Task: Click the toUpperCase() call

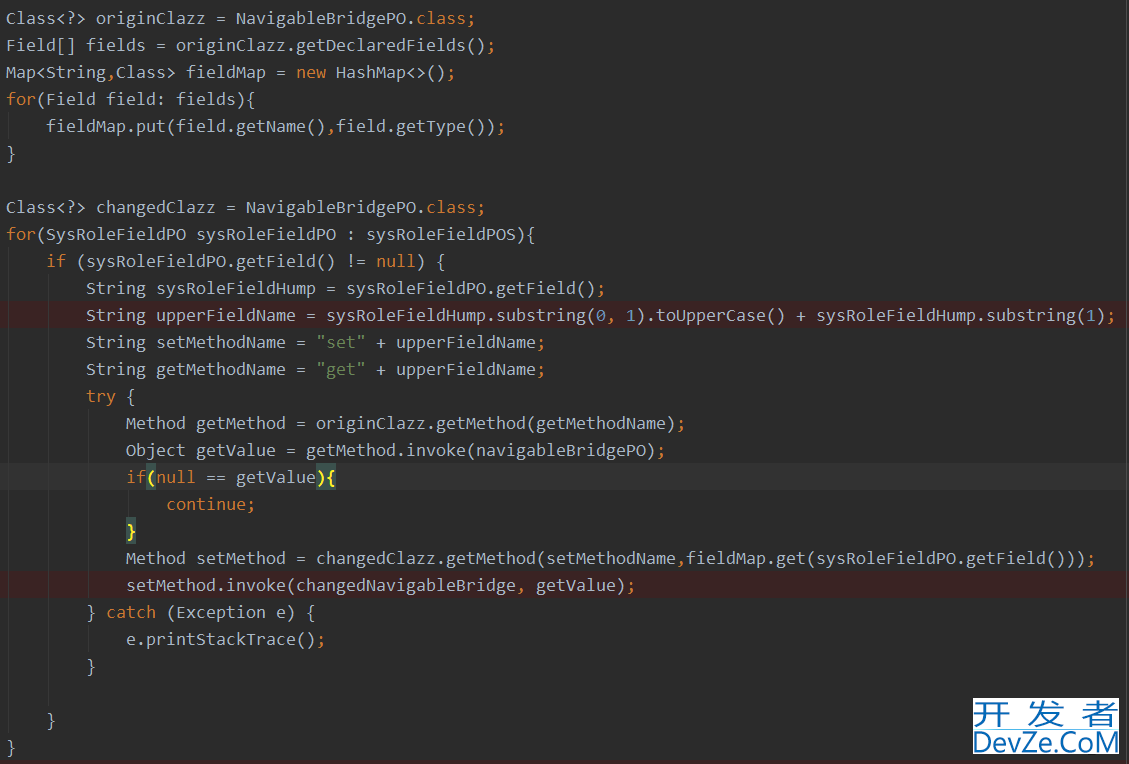Action: [720, 315]
